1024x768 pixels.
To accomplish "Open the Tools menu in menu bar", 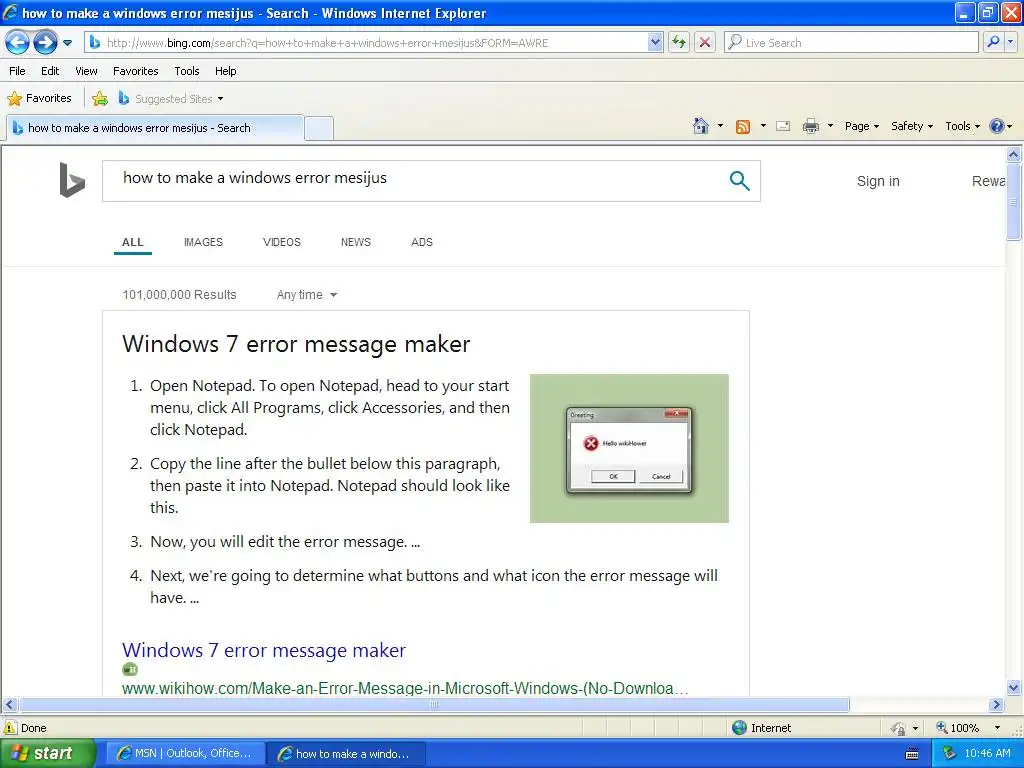I will pos(187,71).
